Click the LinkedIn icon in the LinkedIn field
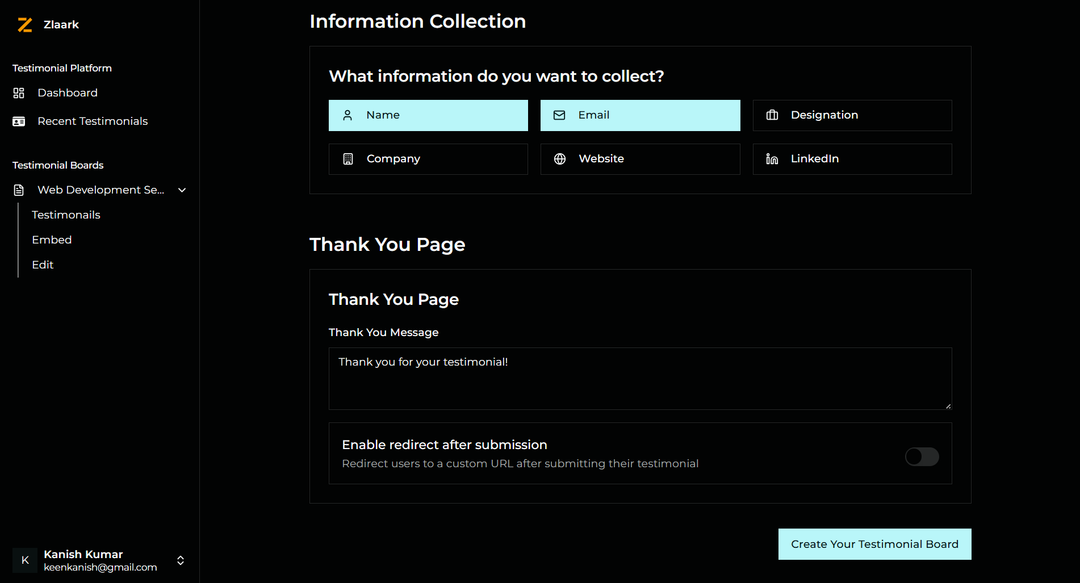Image resolution: width=1080 pixels, height=583 pixels. pos(771,158)
